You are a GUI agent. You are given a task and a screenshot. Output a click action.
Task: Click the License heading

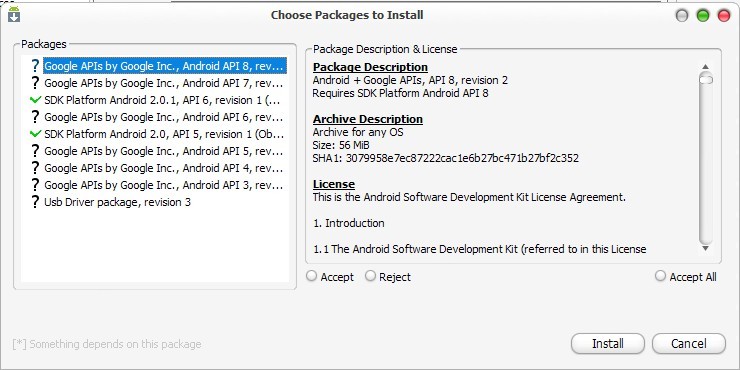pyautogui.click(x=334, y=184)
